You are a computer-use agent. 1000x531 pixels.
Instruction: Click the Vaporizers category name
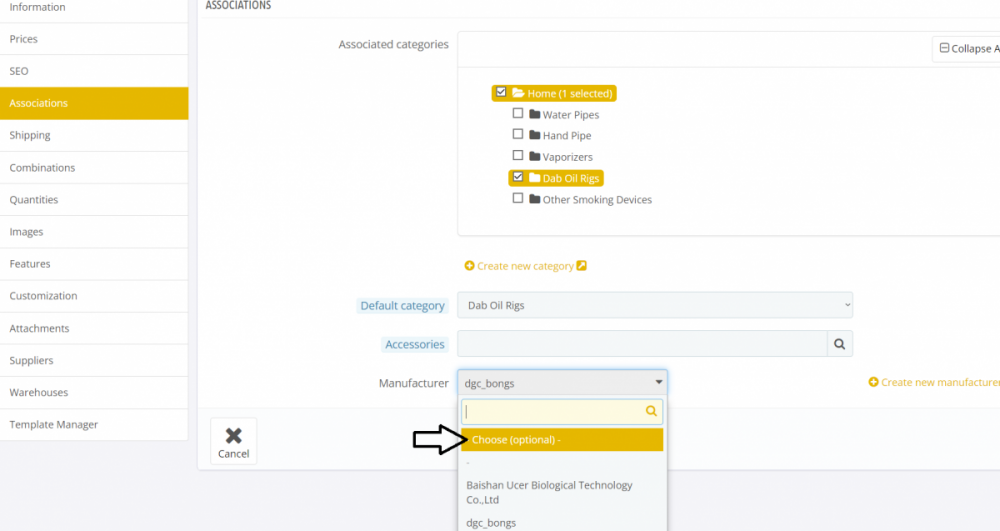(568, 157)
